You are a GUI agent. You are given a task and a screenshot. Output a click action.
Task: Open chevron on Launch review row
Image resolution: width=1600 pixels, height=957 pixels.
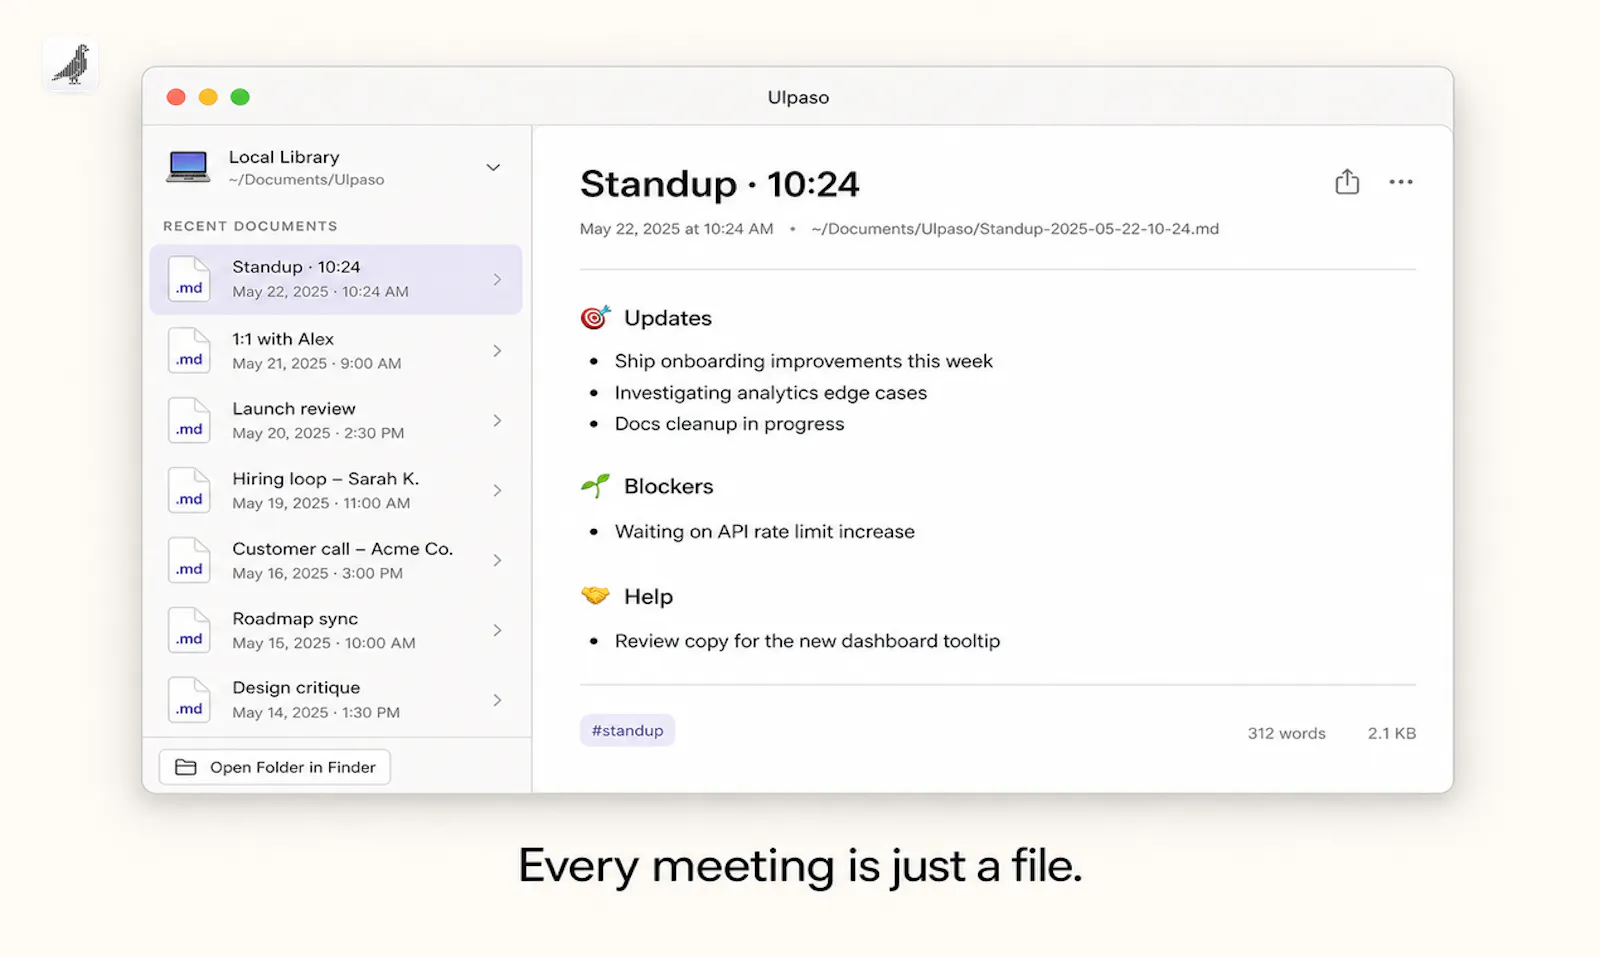(497, 421)
